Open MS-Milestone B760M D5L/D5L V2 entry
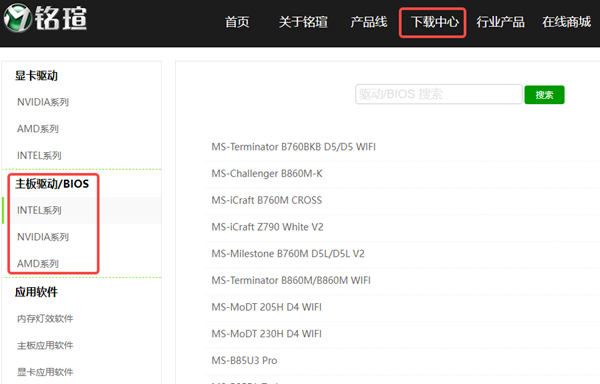 288,254
